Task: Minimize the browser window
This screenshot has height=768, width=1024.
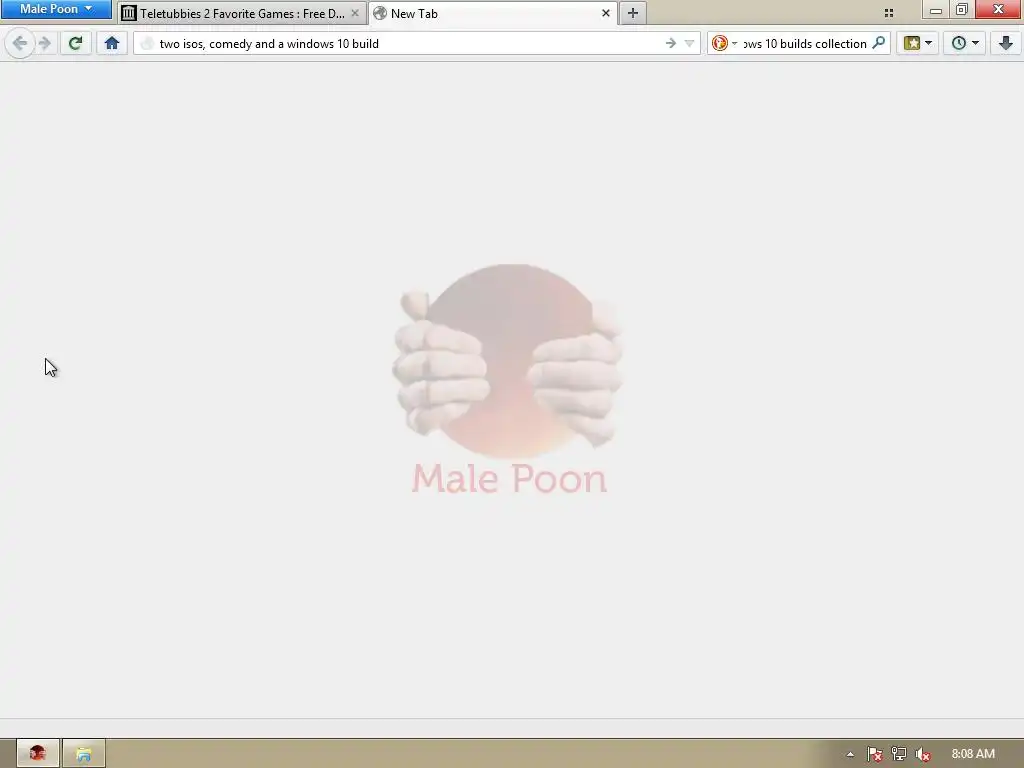Action: 936,9
